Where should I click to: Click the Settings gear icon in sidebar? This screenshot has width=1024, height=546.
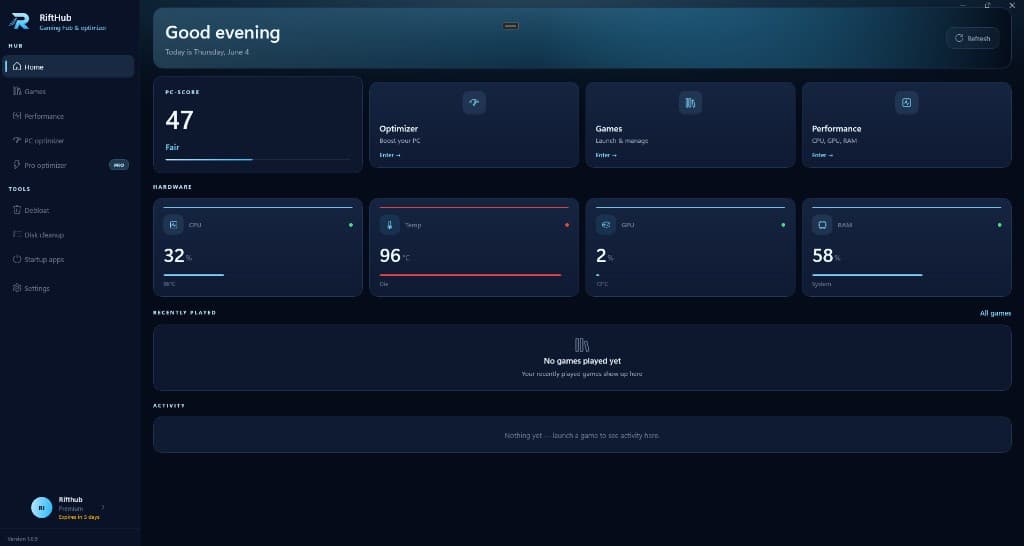coord(17,288)
